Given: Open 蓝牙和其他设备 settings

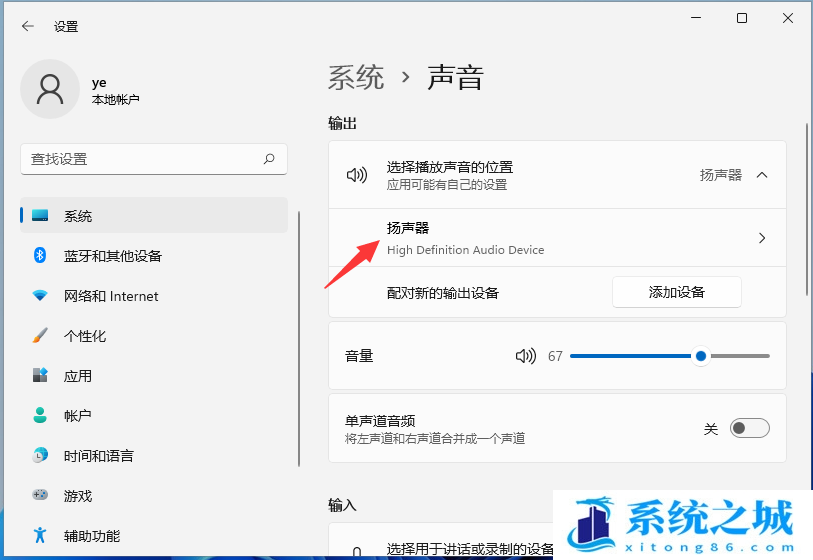Looking at the screenshot, I should point(154,256).
